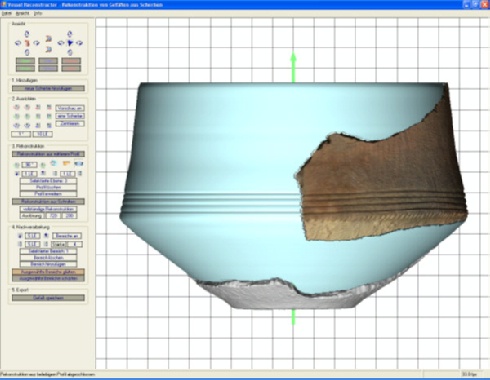The width and height of the screenshot is (490, 380).
Task: Click the 'neue Scherbe hinzufügen' button
Action: (48, 88)
